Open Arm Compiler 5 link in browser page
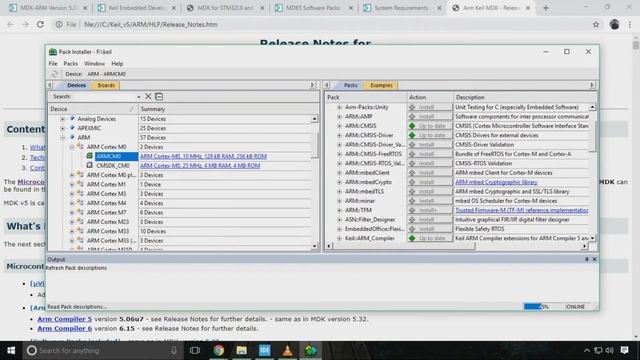640x360 pixels. 64,319
